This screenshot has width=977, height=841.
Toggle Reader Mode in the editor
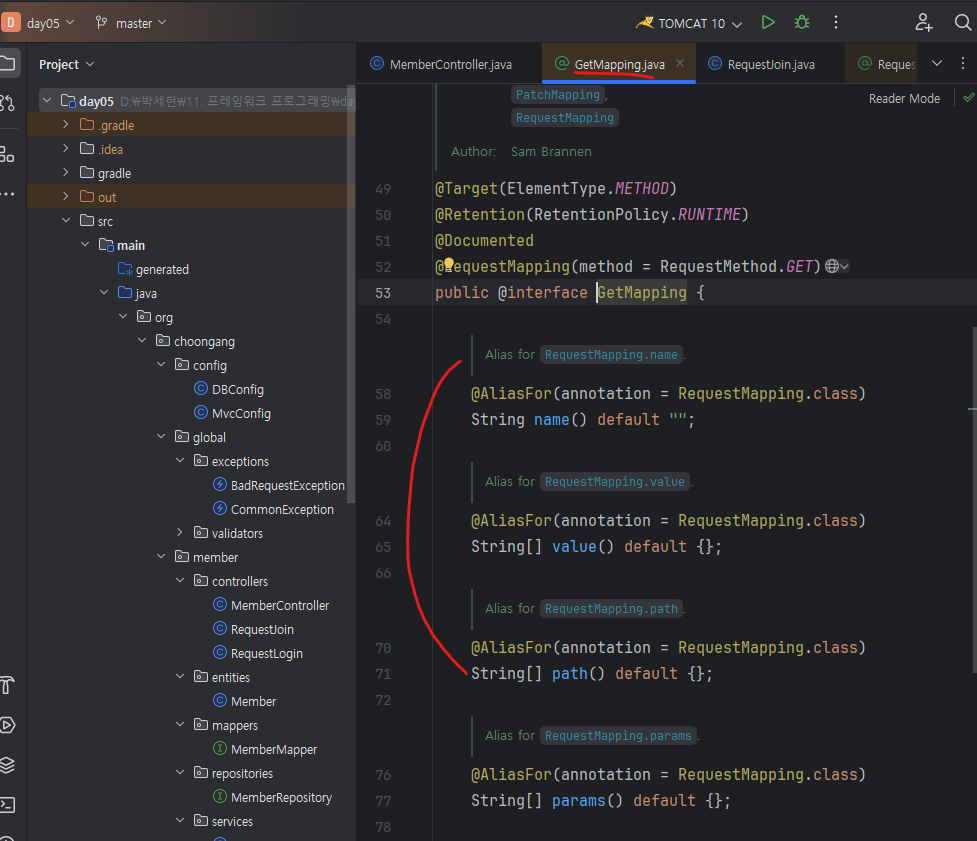point(904,98)
